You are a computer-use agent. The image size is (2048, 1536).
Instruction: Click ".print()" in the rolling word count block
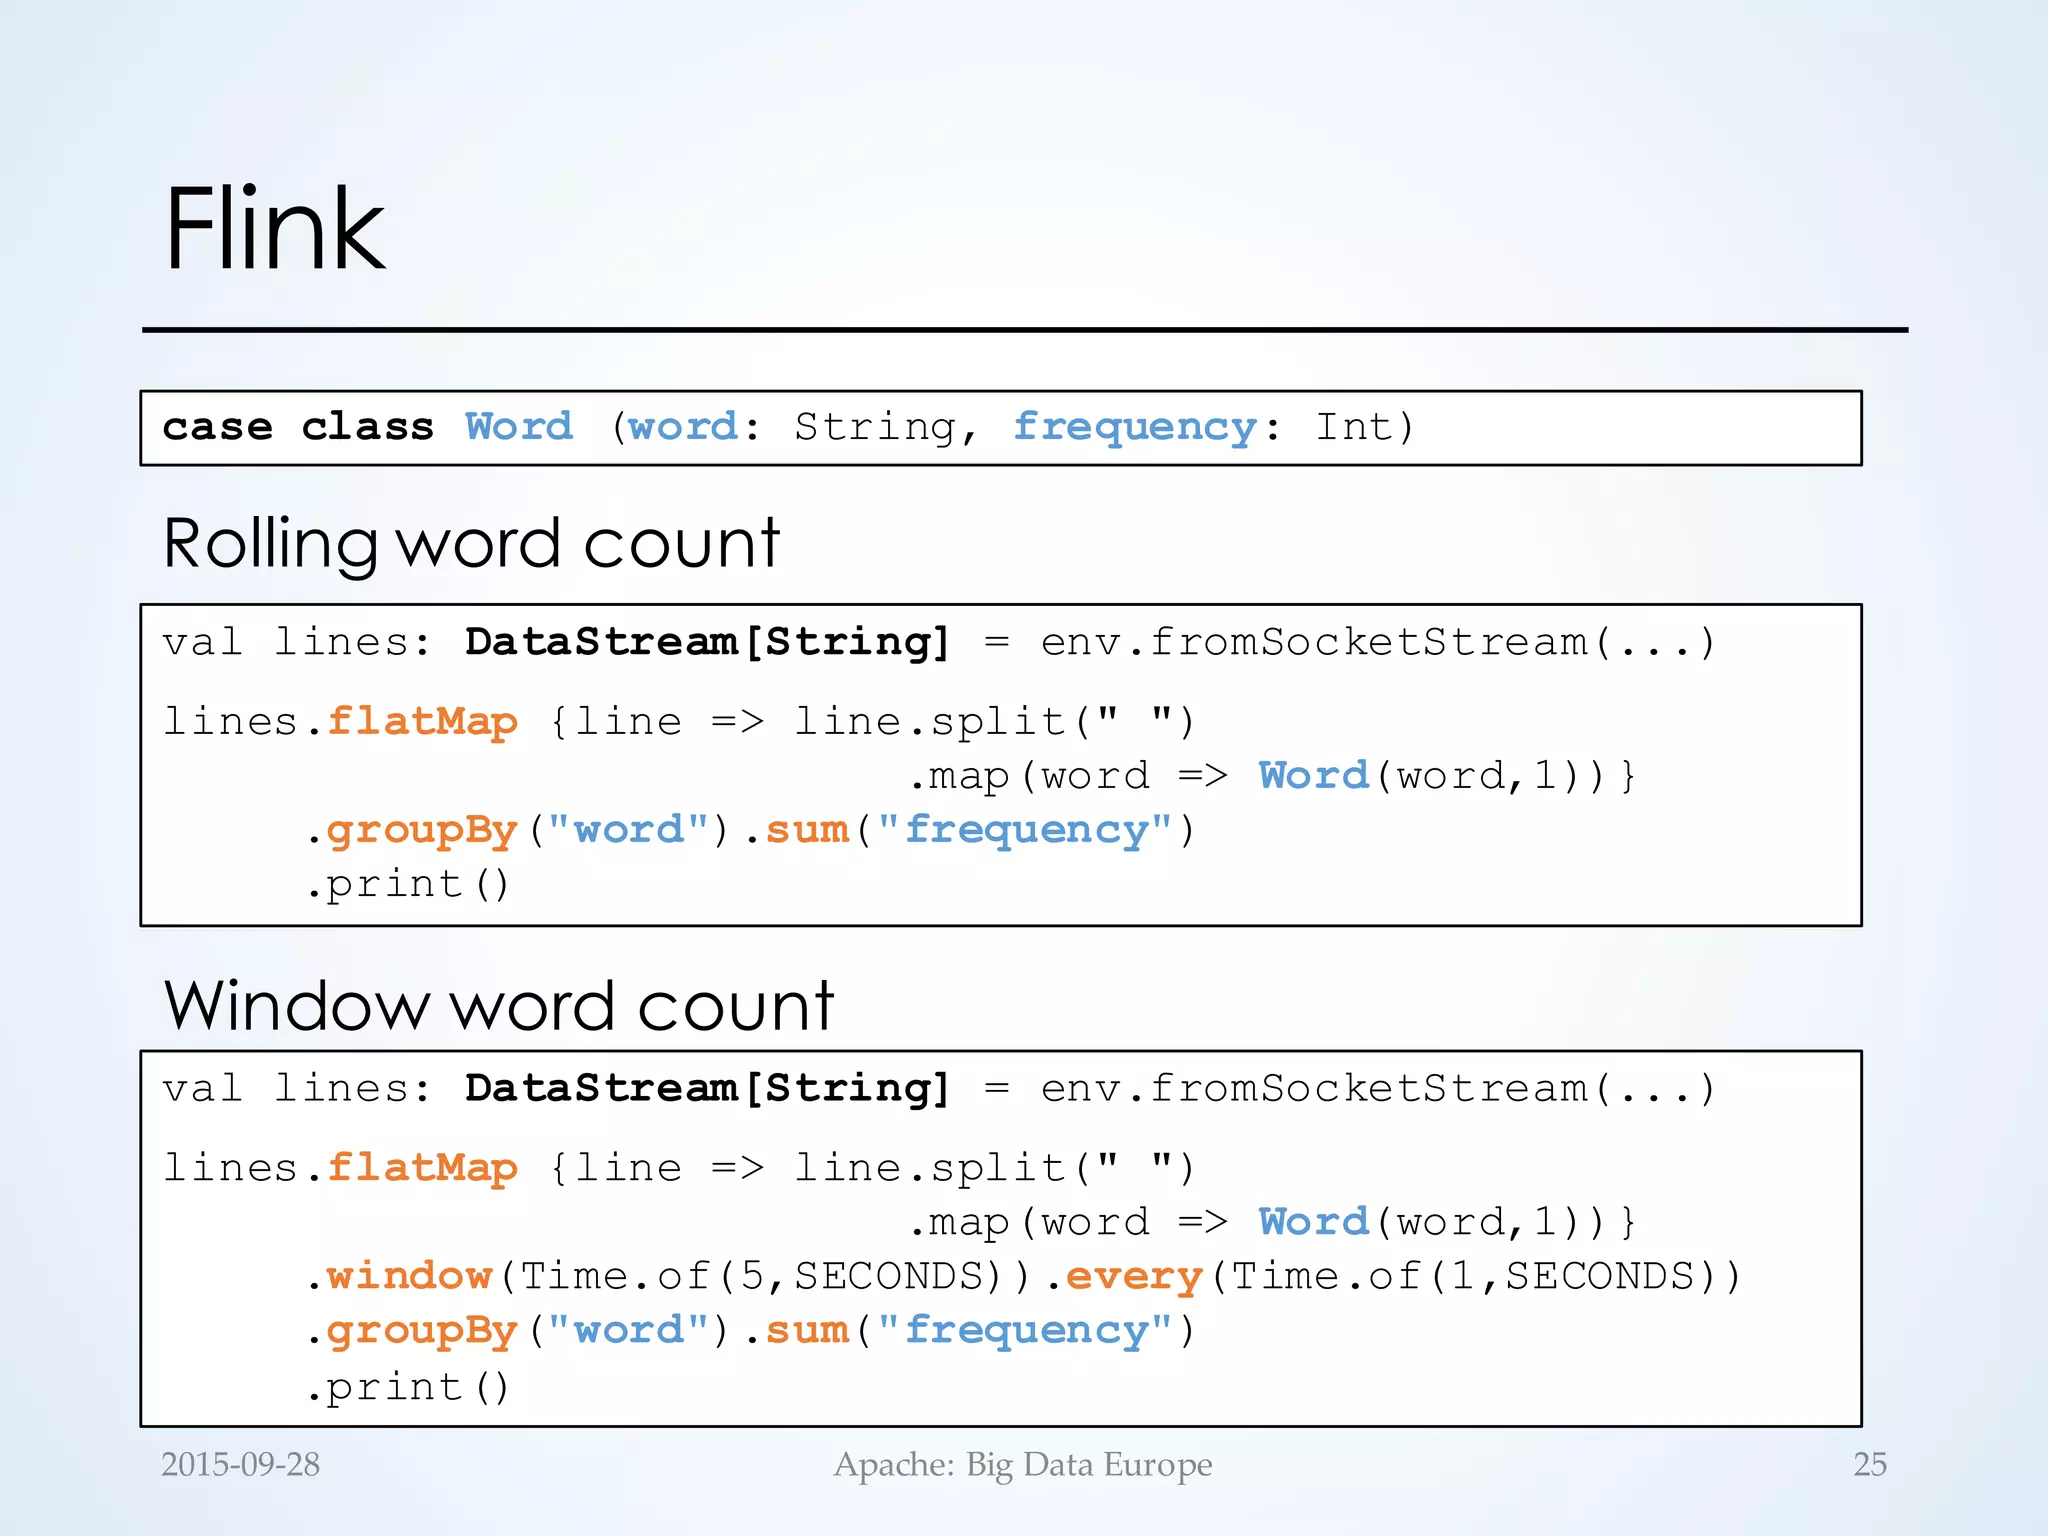(408, 885)
